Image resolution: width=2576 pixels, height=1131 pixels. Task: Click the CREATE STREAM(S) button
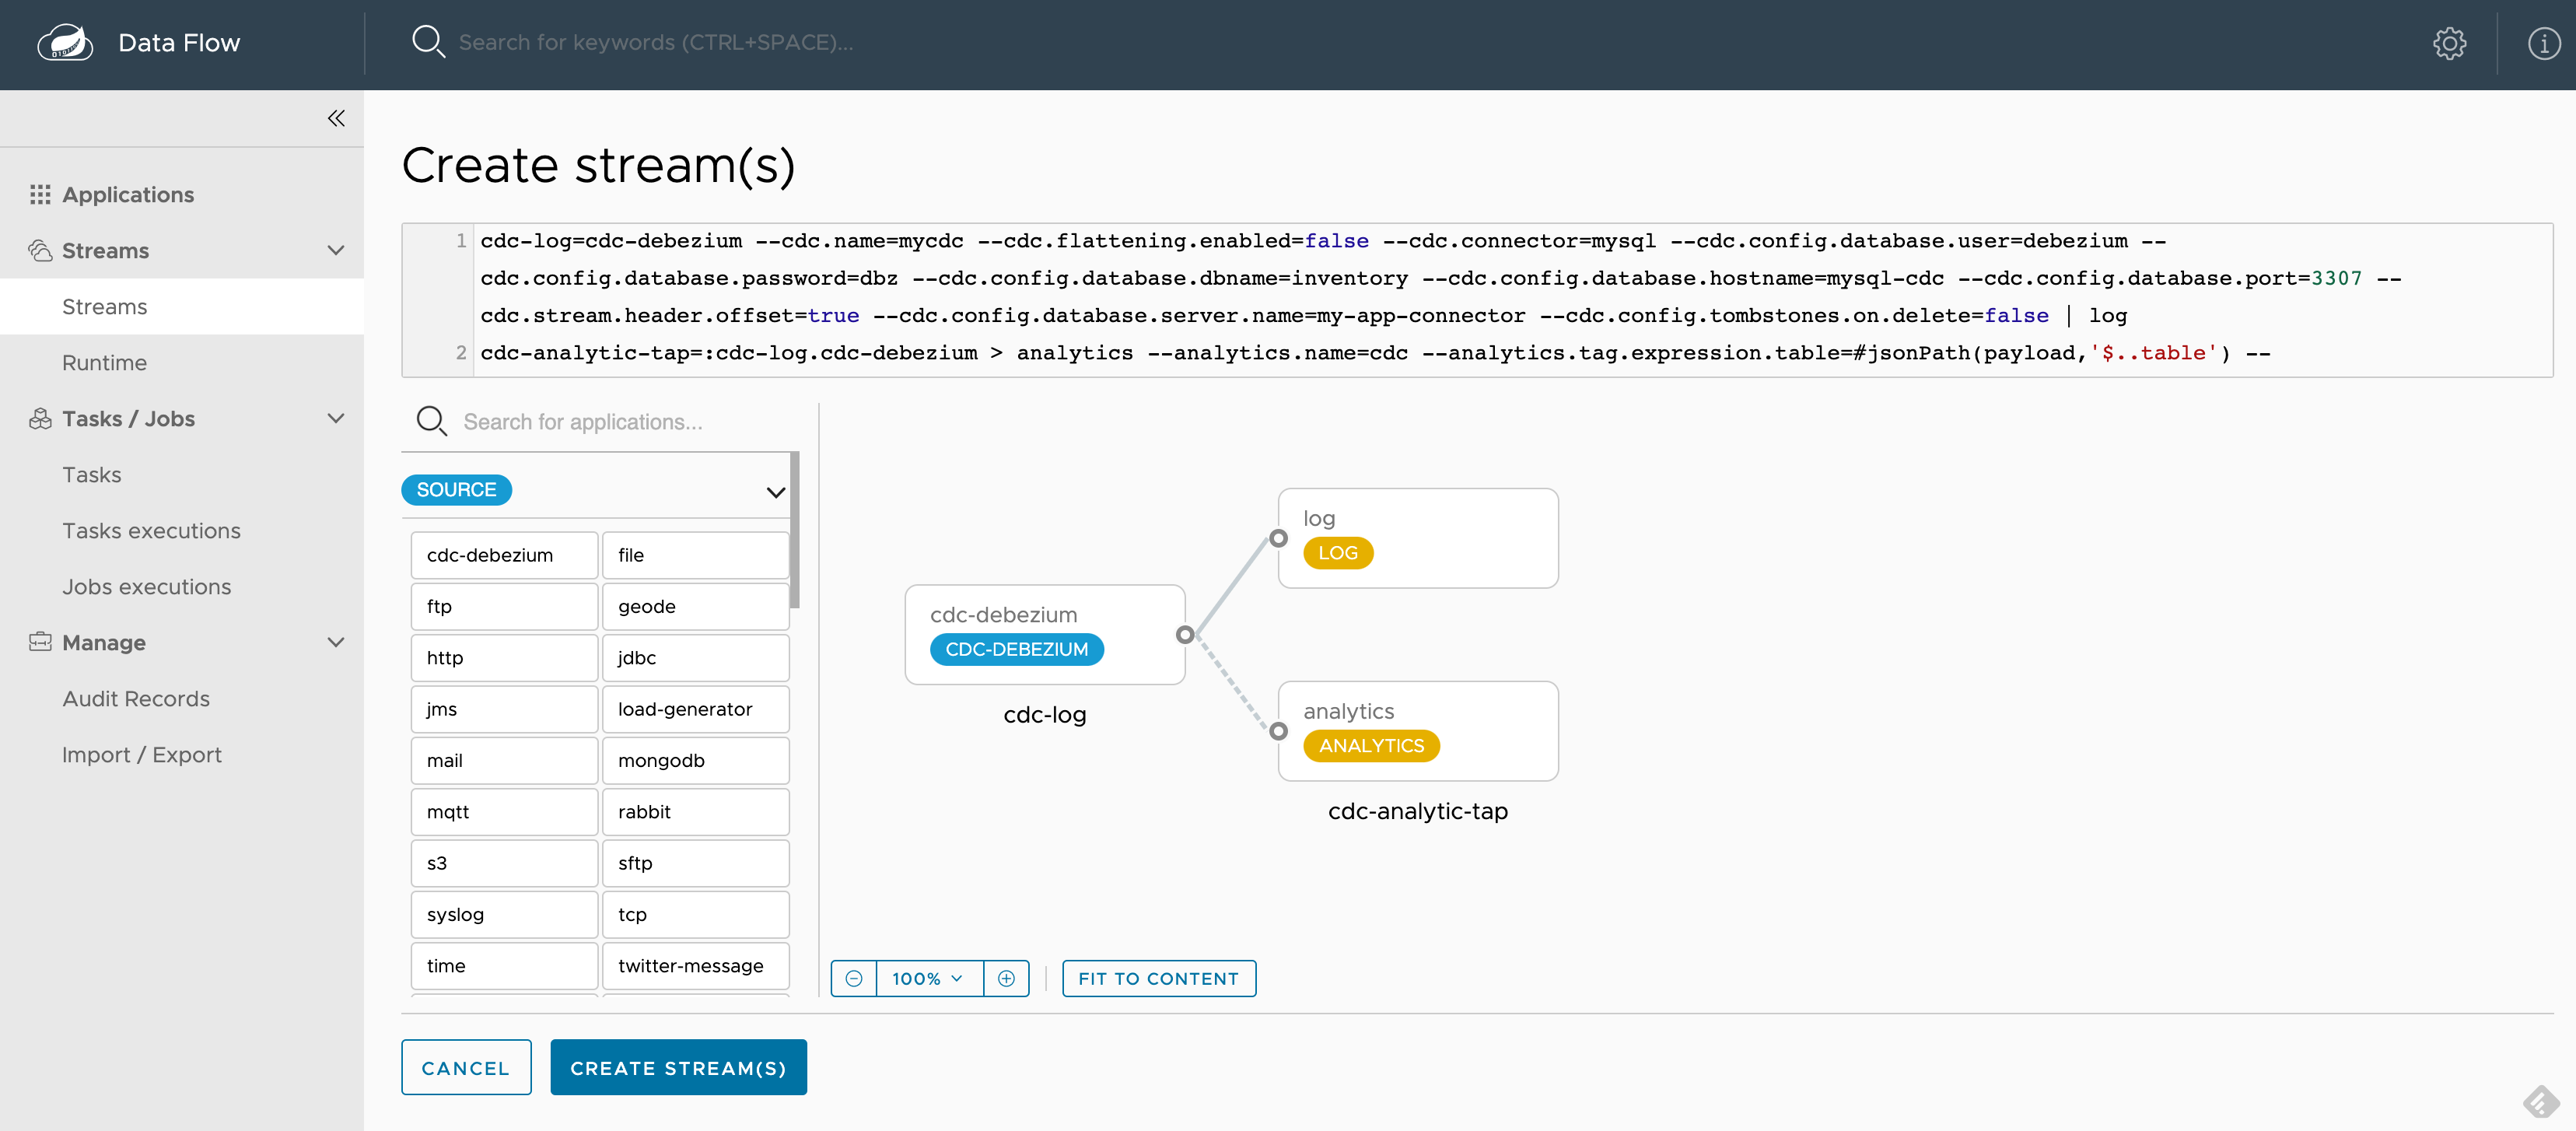coord(678,1067)
